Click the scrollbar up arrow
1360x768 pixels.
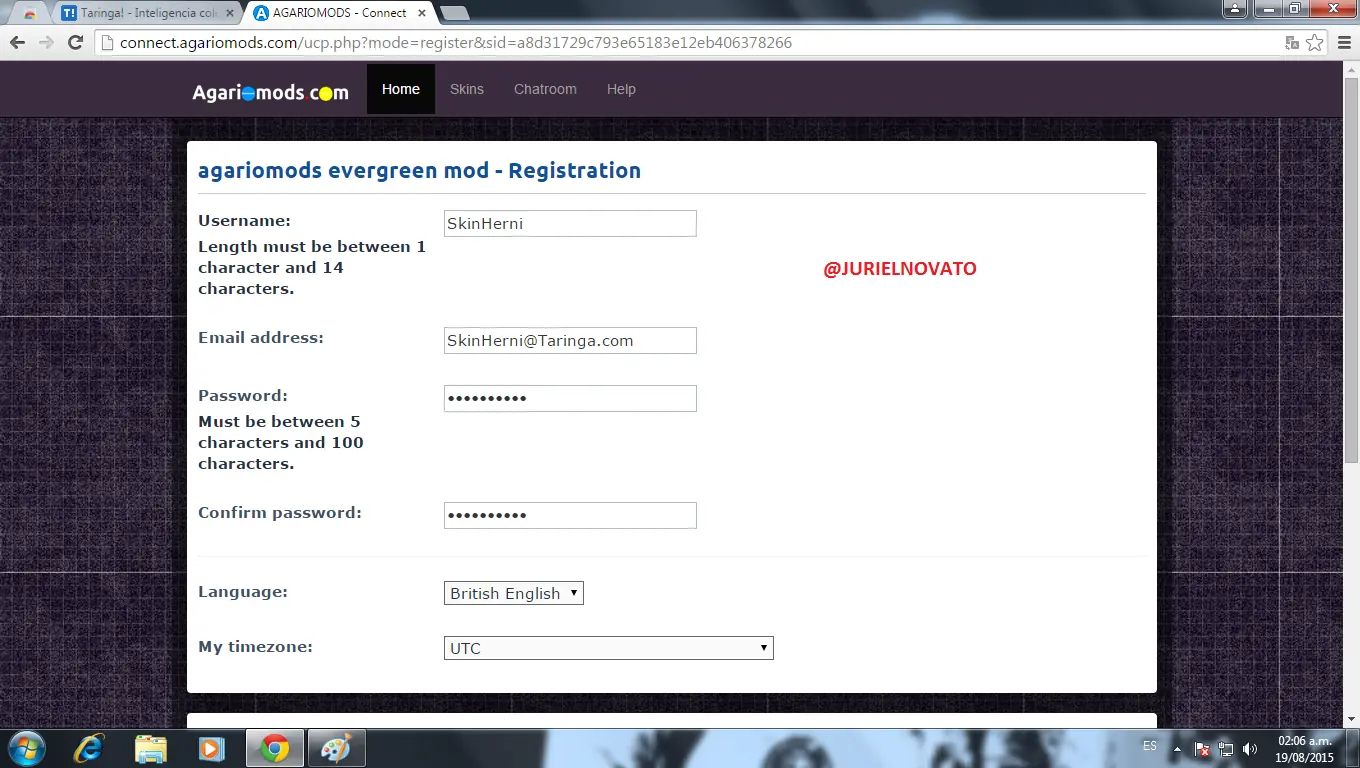coord(1351,69)
